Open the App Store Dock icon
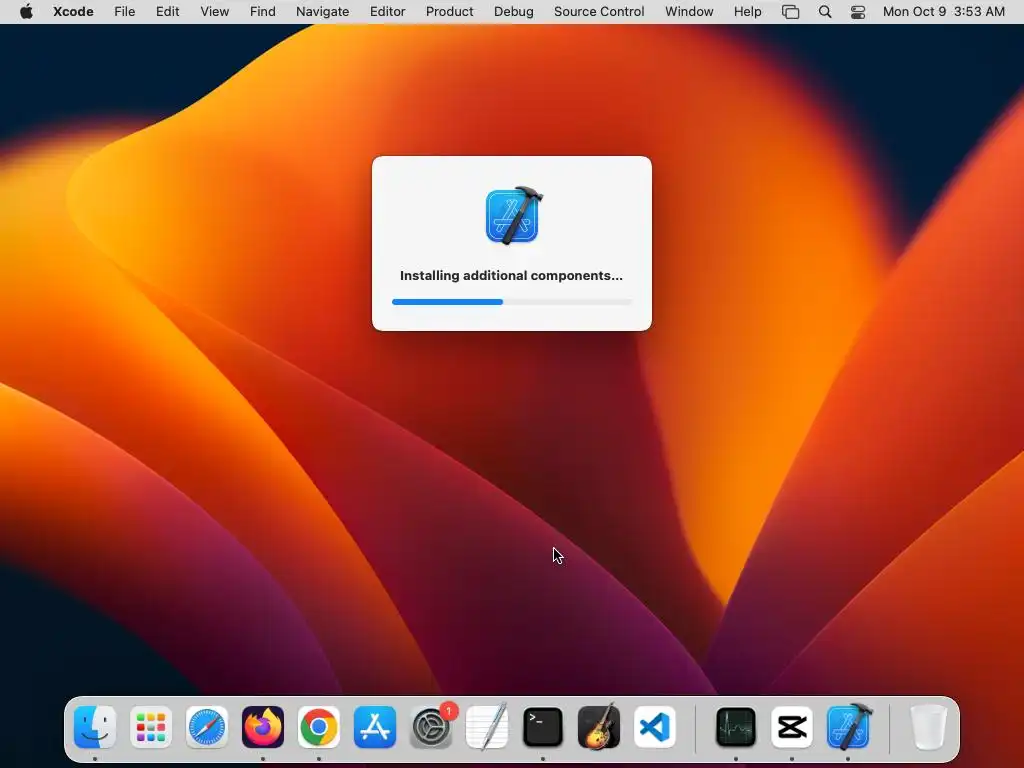Viewport: 1024px width, 768px height. 375,727
